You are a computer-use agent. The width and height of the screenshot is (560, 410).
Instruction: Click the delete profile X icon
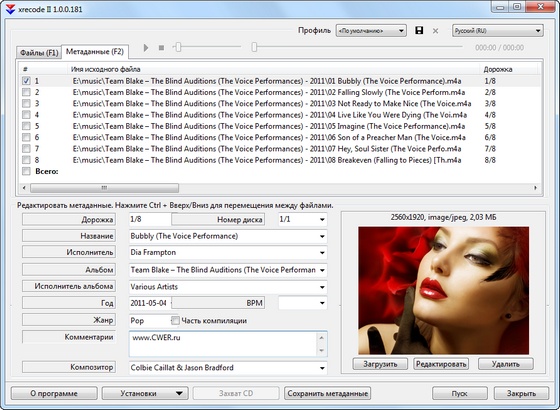(435, 31)
